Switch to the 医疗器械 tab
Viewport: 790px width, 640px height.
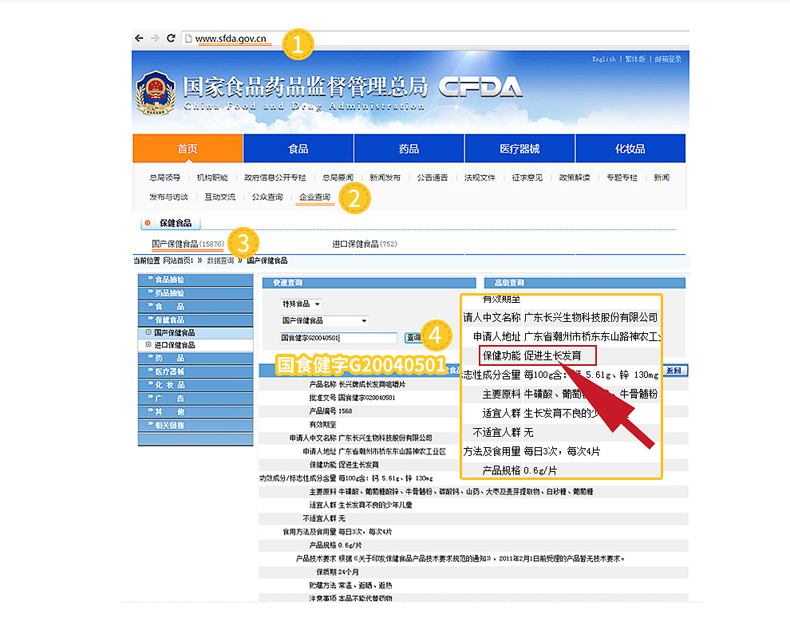(x=519, y=148)
